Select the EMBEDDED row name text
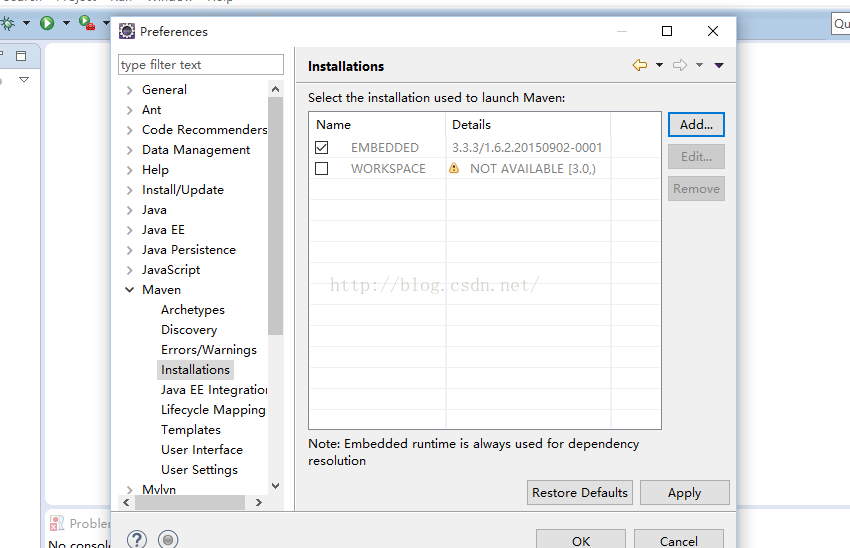This screenshot has height=548, width=850. 385,147
